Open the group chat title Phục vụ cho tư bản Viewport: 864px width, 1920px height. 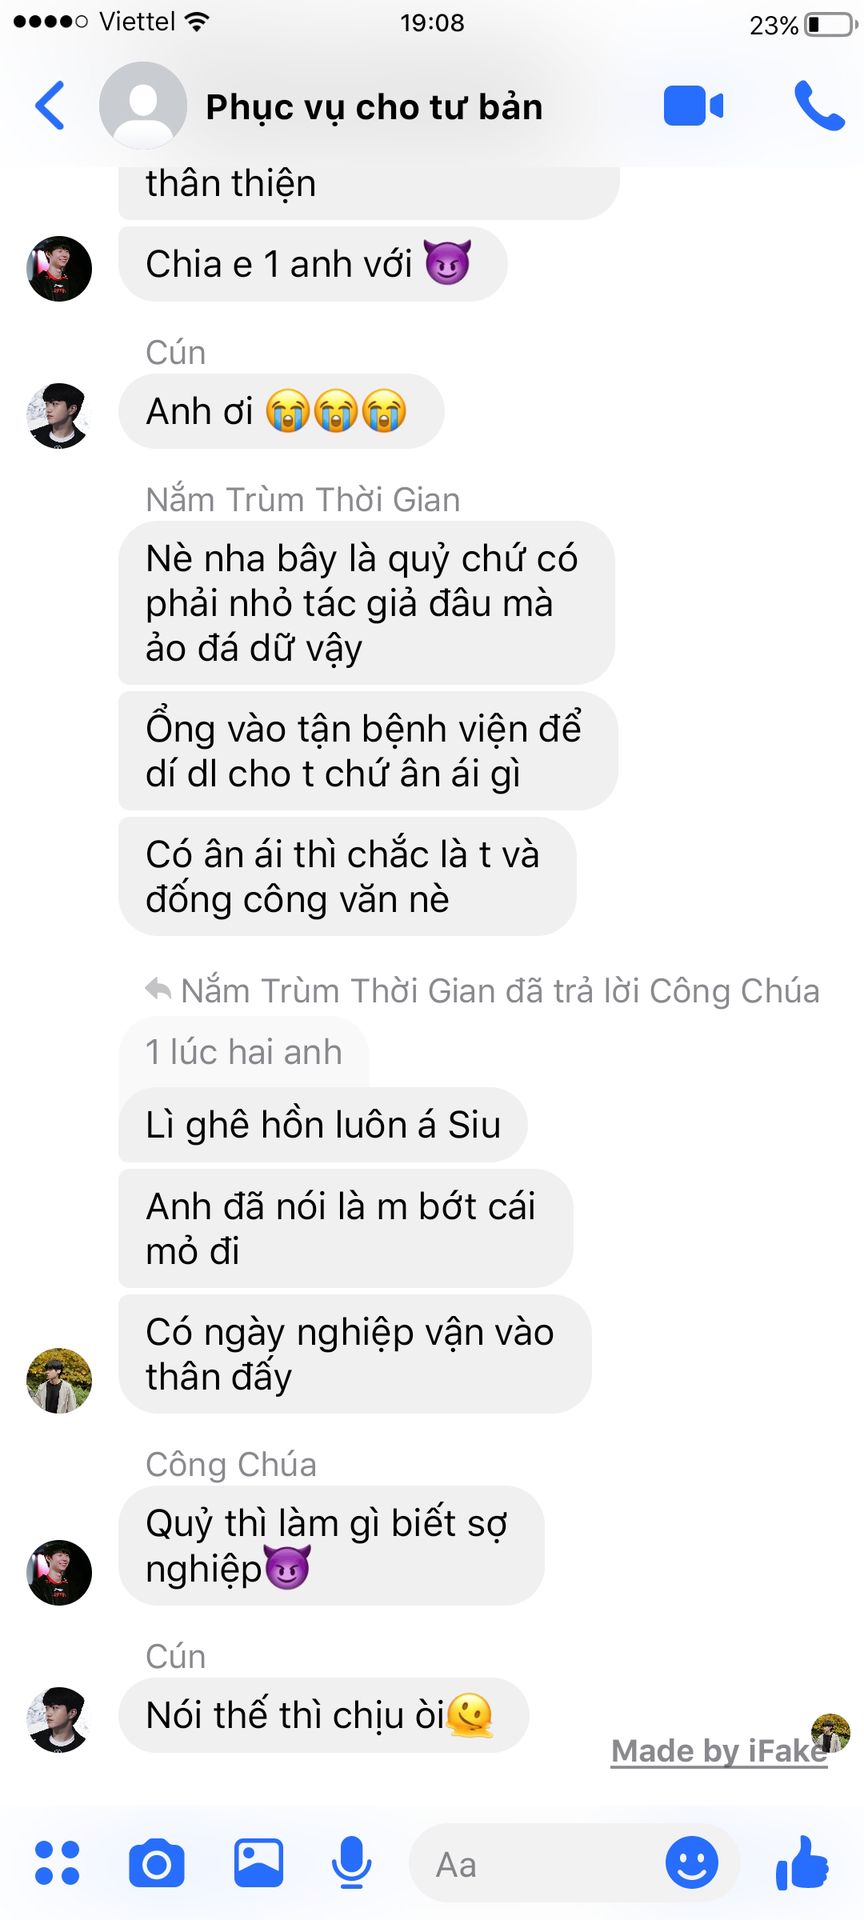pyautogui.click(x=374, y=107)
